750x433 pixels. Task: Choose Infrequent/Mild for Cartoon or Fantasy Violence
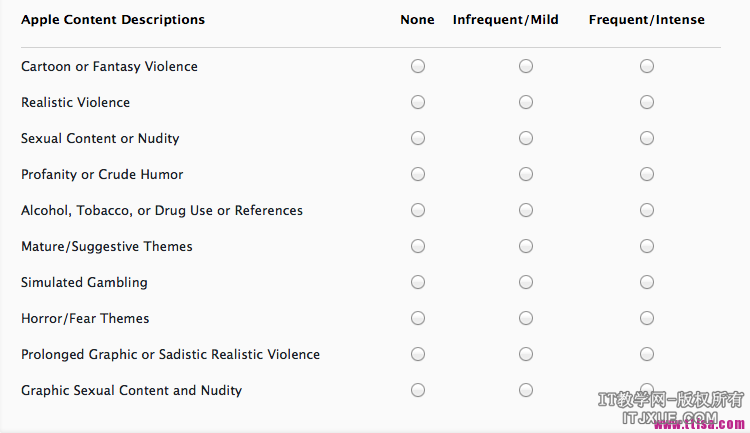point(526,66)
